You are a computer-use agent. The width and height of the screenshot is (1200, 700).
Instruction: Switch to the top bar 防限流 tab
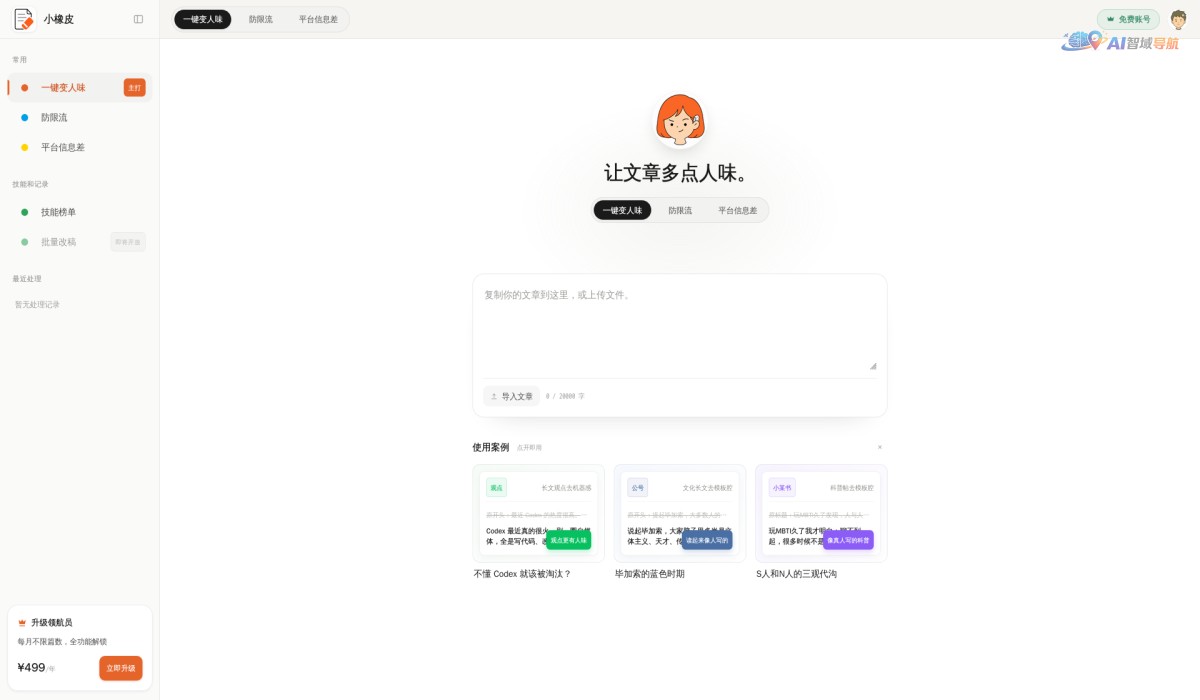[260, 19]
